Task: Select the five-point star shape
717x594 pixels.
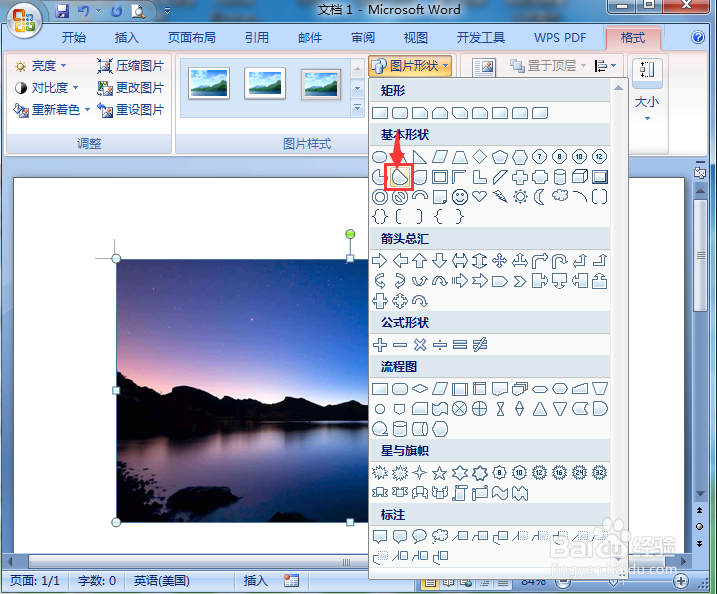Action: click(x=439, y=473)
